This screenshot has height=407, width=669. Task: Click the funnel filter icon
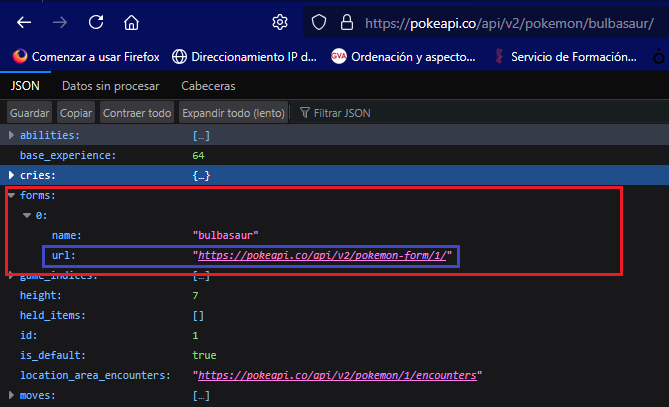[305, 113]
